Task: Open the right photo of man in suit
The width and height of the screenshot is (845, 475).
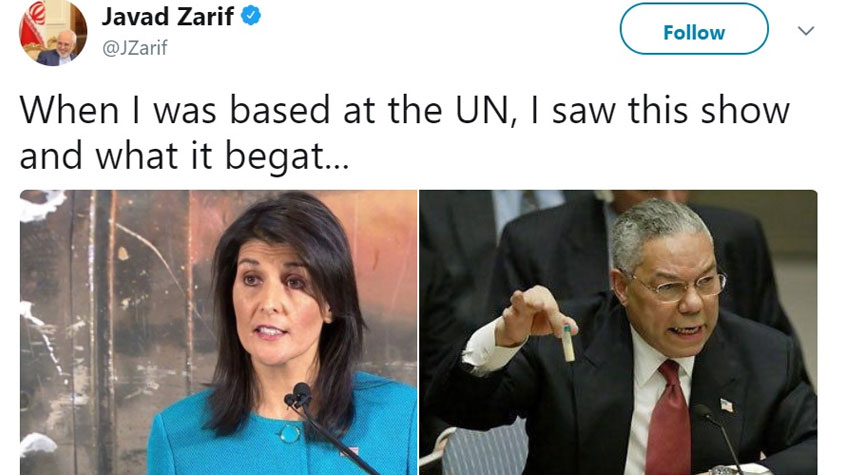Action: (618, 332)
